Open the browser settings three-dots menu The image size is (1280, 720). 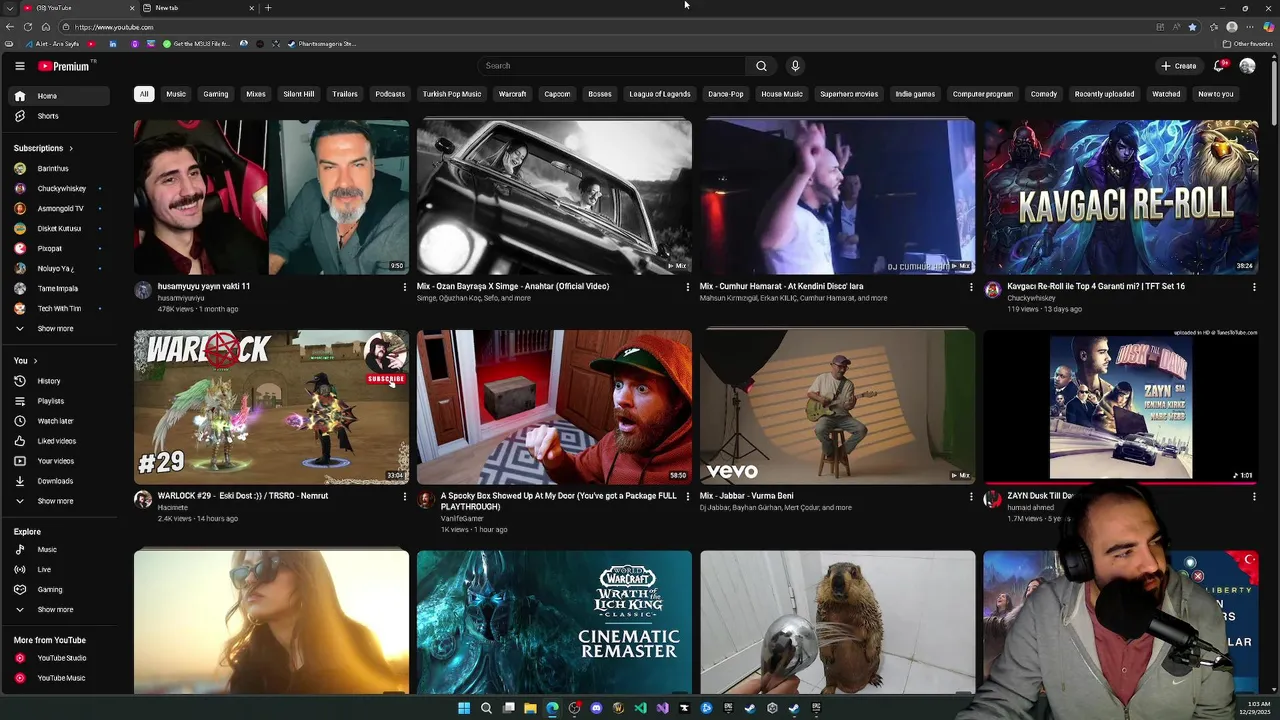(1249, 27)
